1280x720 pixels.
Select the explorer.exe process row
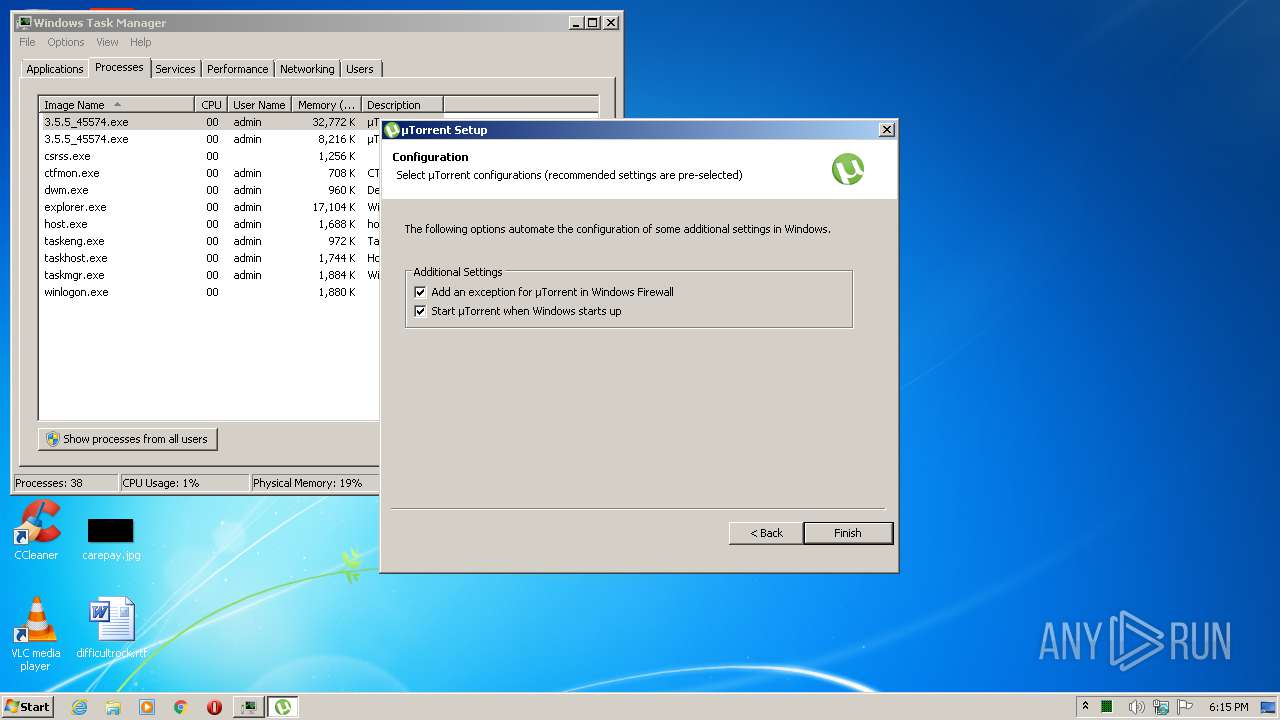210,207
